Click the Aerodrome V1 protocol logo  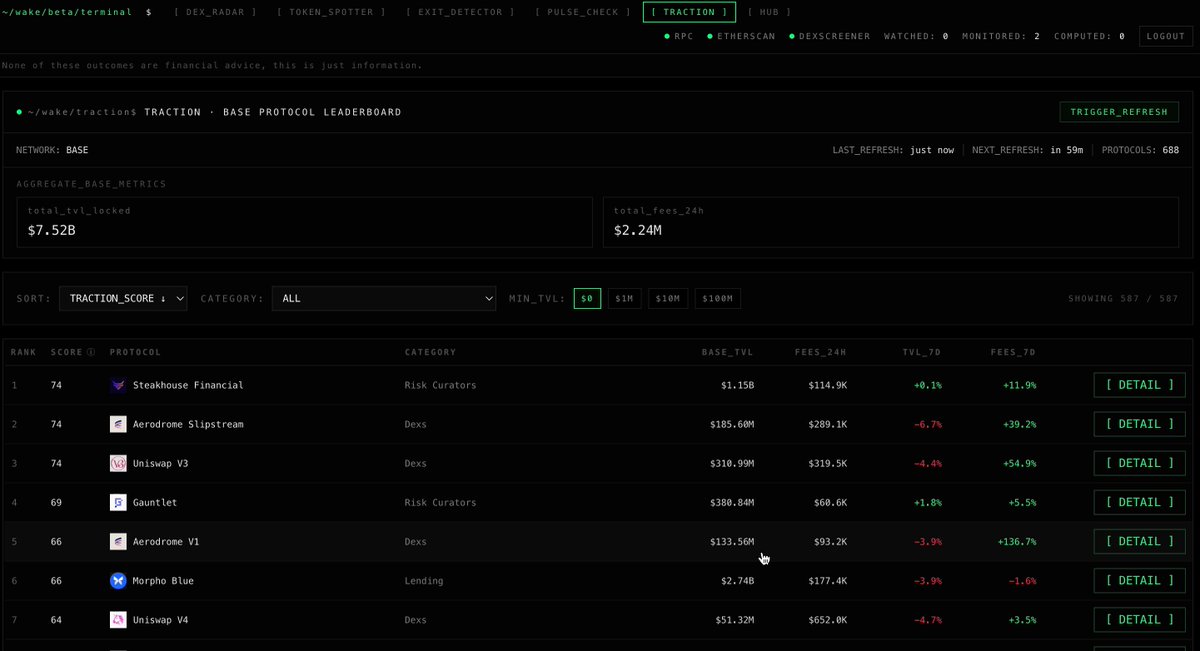[118, 541]
